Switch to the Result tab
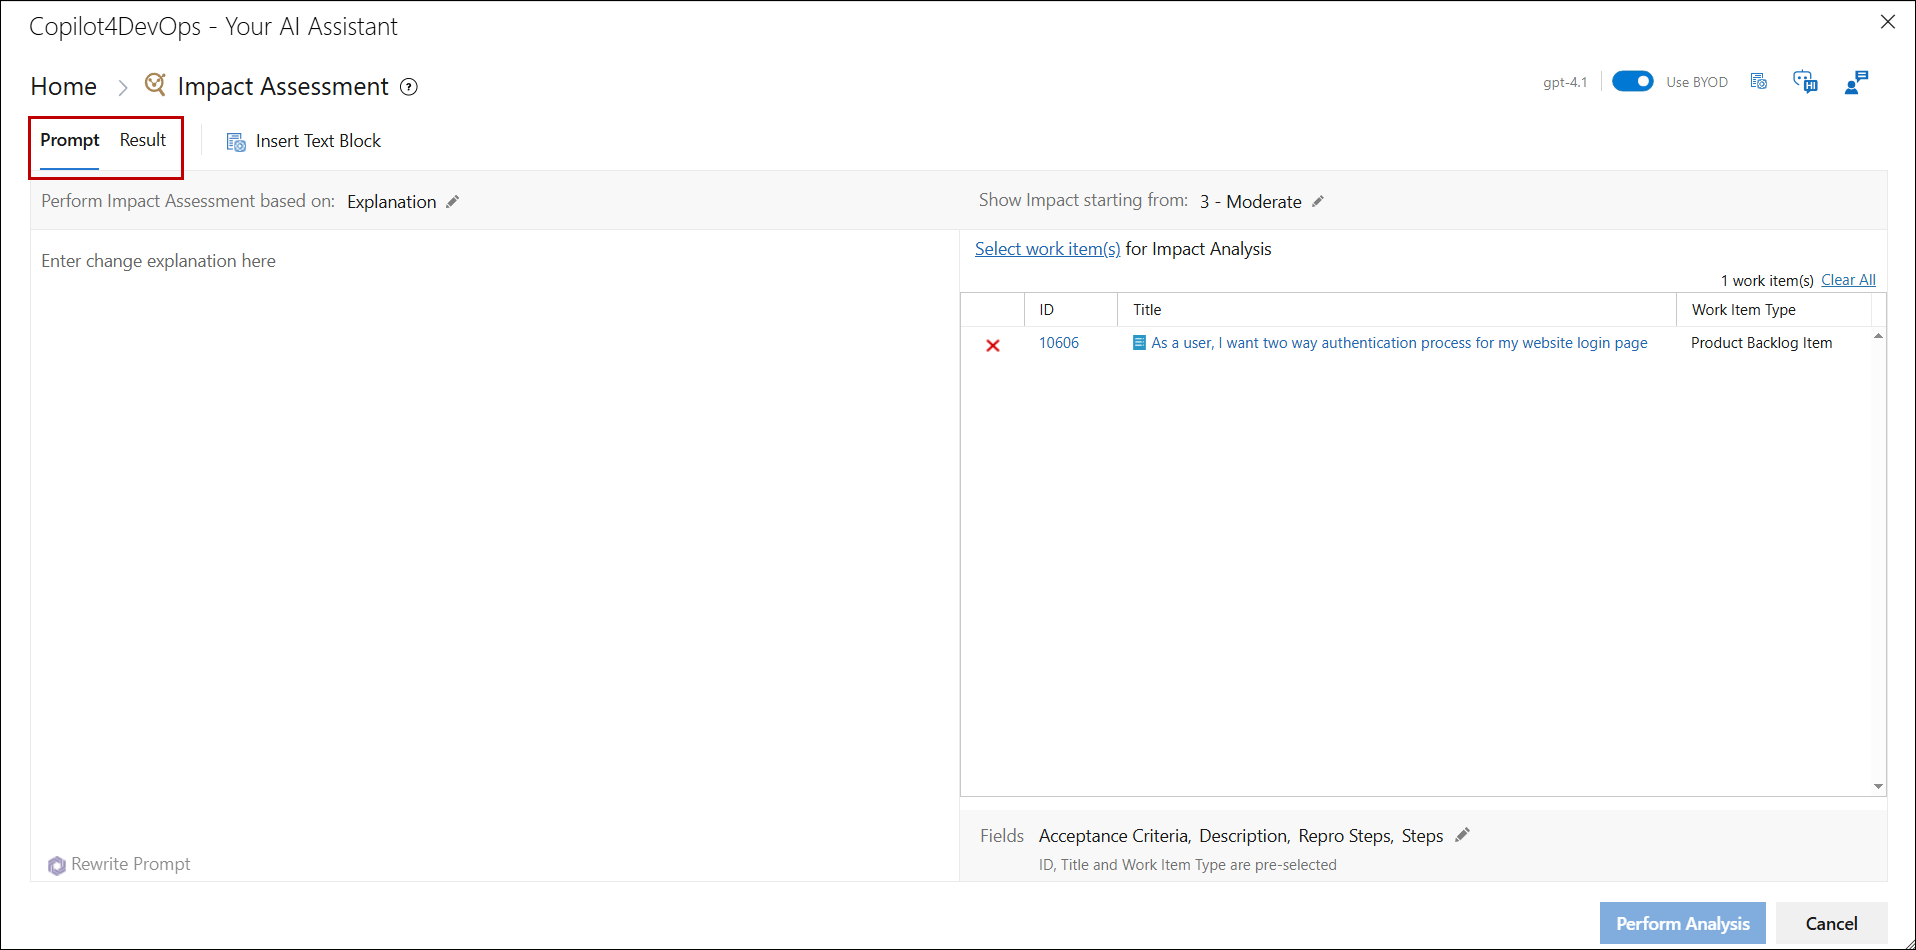Image resolution: width=1916 pixels, height=950 pixels. coord(143,141)
